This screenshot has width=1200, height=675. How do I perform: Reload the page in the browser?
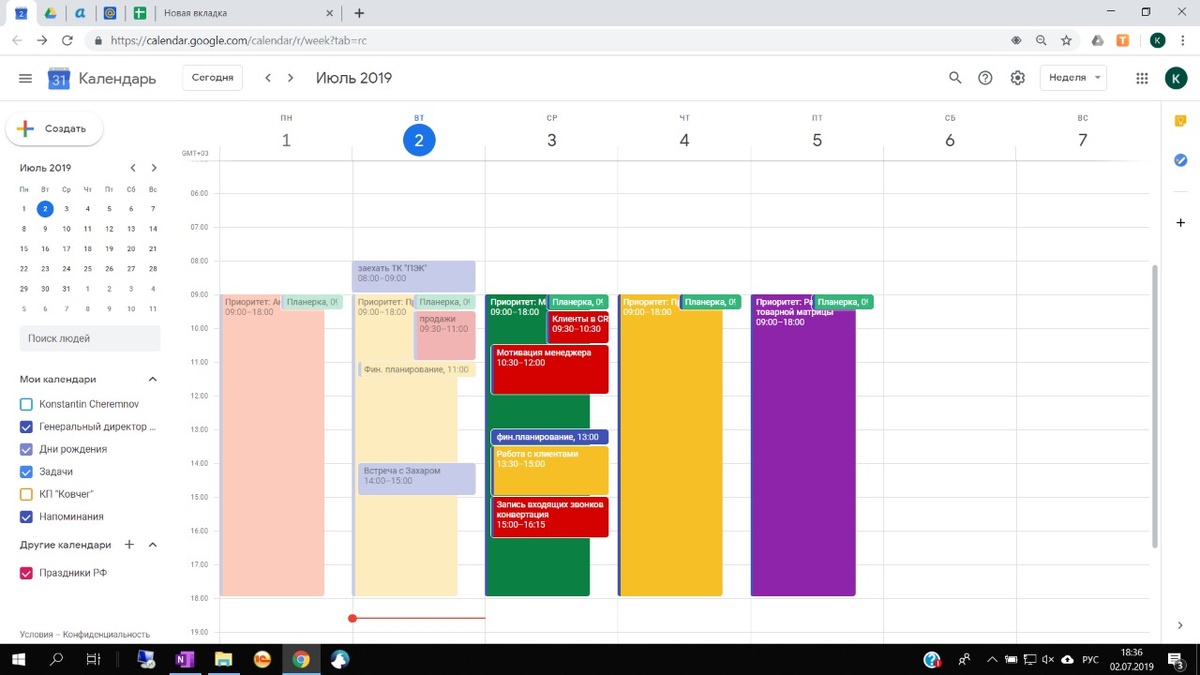point(67,40)
